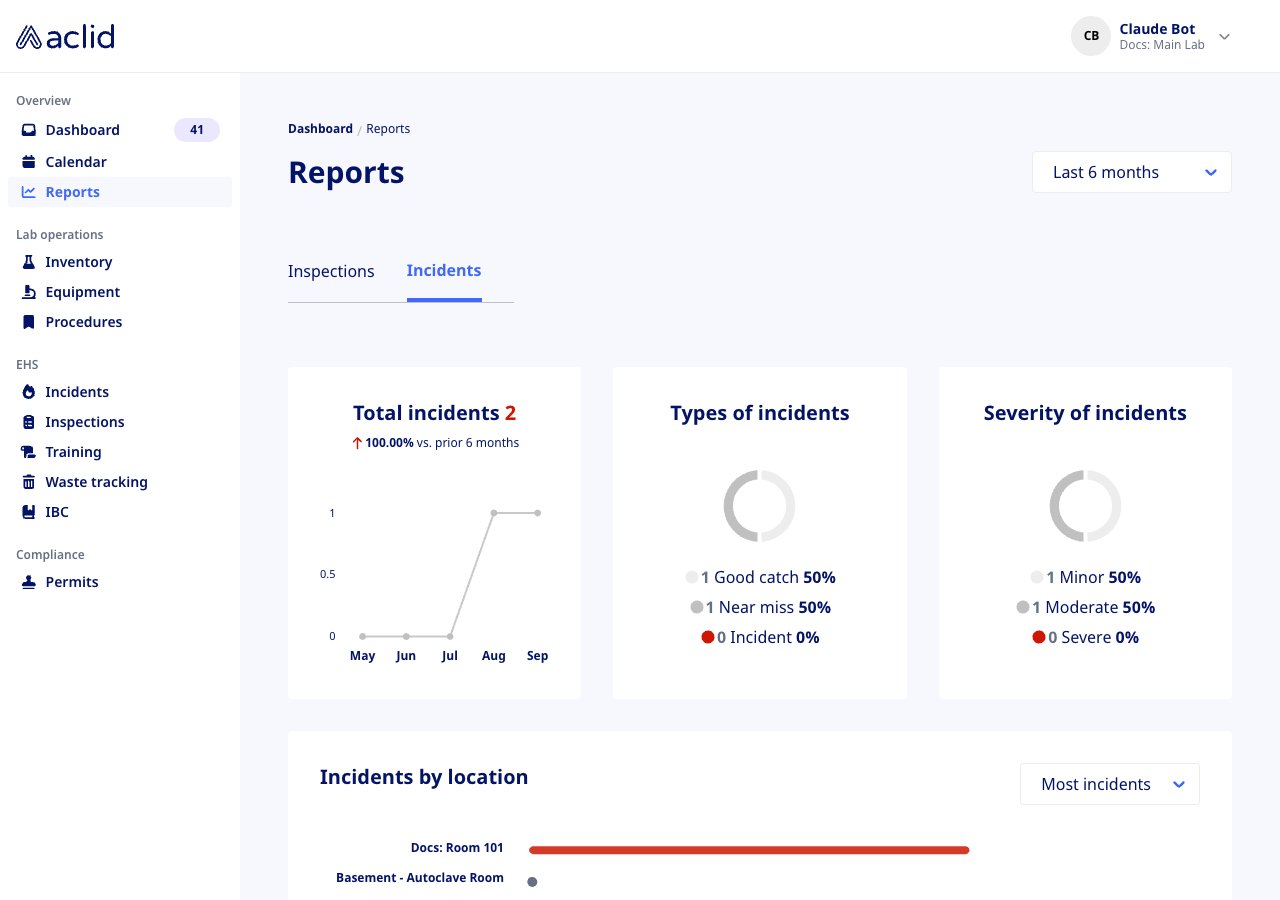Click the Total incidents heading
Viewport: 1280px width, 900px height.
click(435, 413)
